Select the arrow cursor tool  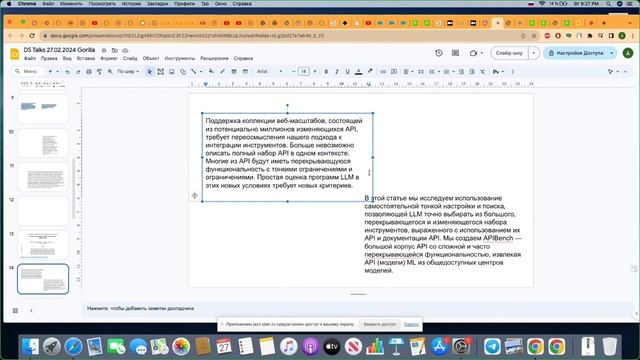point(149,71)
